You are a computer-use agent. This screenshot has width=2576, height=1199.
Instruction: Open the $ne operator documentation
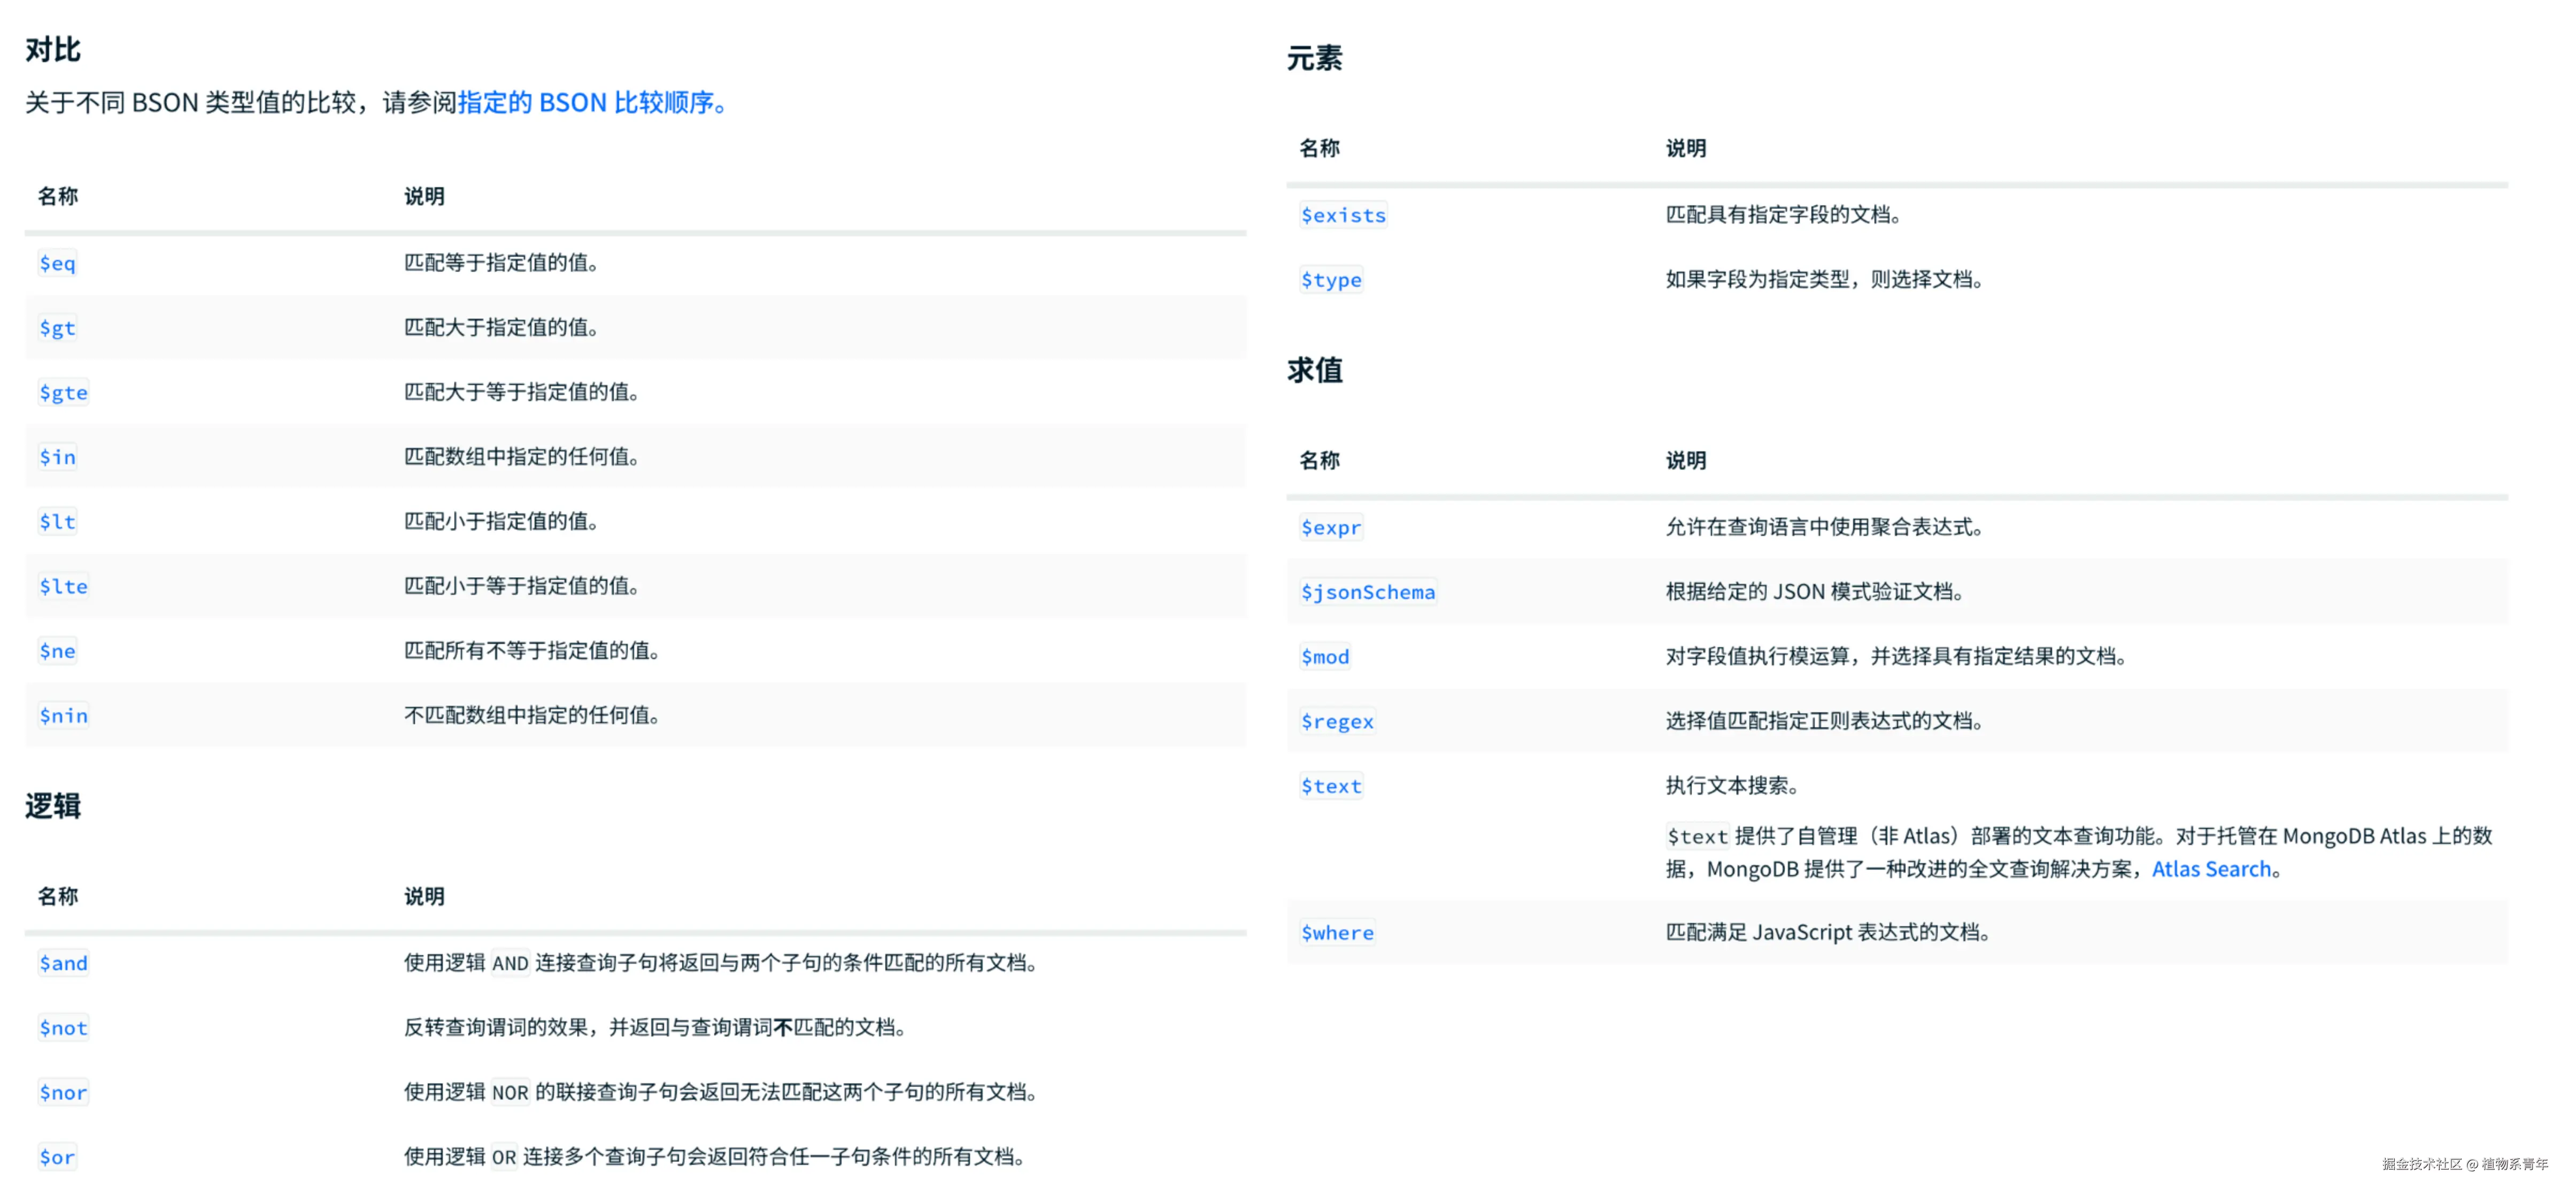coord(57,651)
